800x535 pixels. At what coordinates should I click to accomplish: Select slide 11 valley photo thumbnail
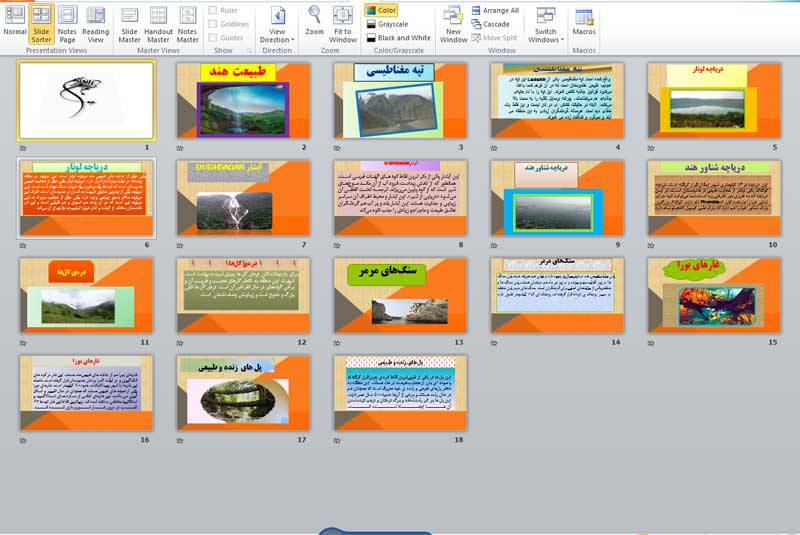click(x=86, y=295)
